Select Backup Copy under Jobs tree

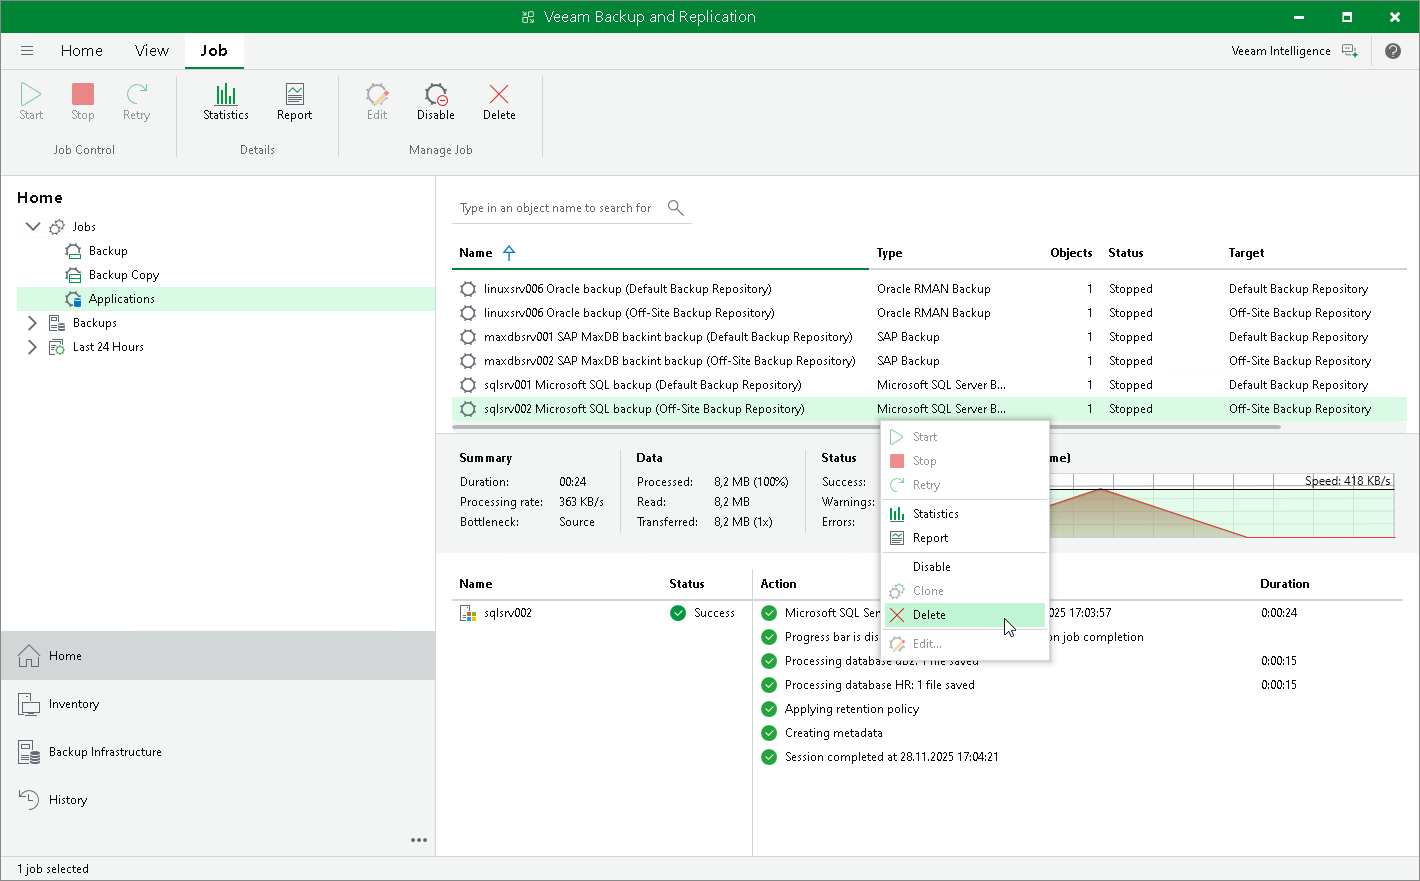[124, 275]
